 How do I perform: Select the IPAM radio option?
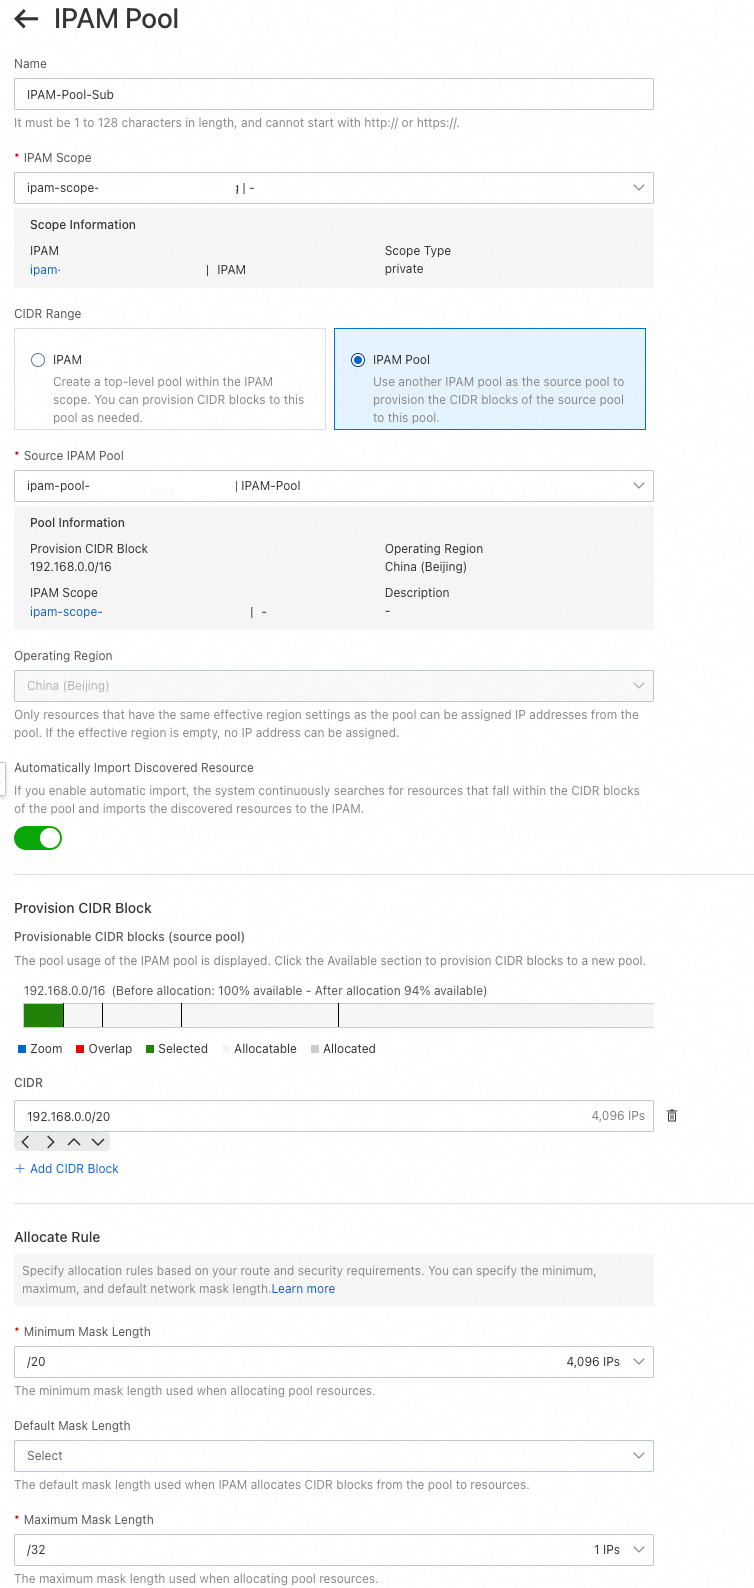click(x=39, y=360)
